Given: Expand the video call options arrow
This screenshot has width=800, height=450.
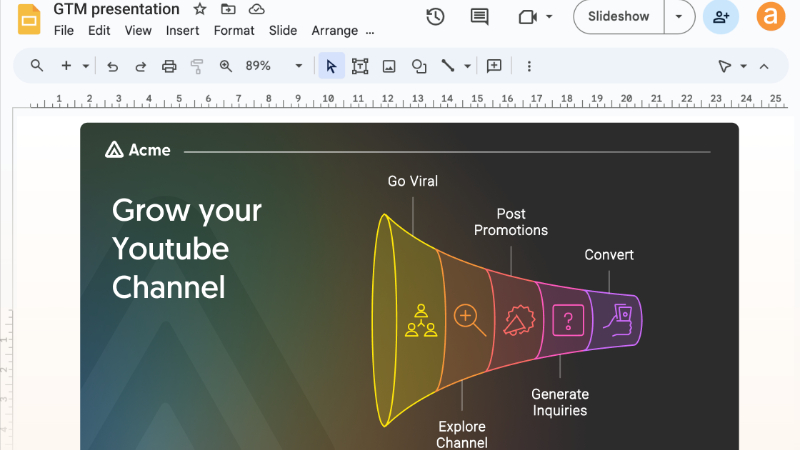Looking at the screenshot, I should click(x=549, y=17).
